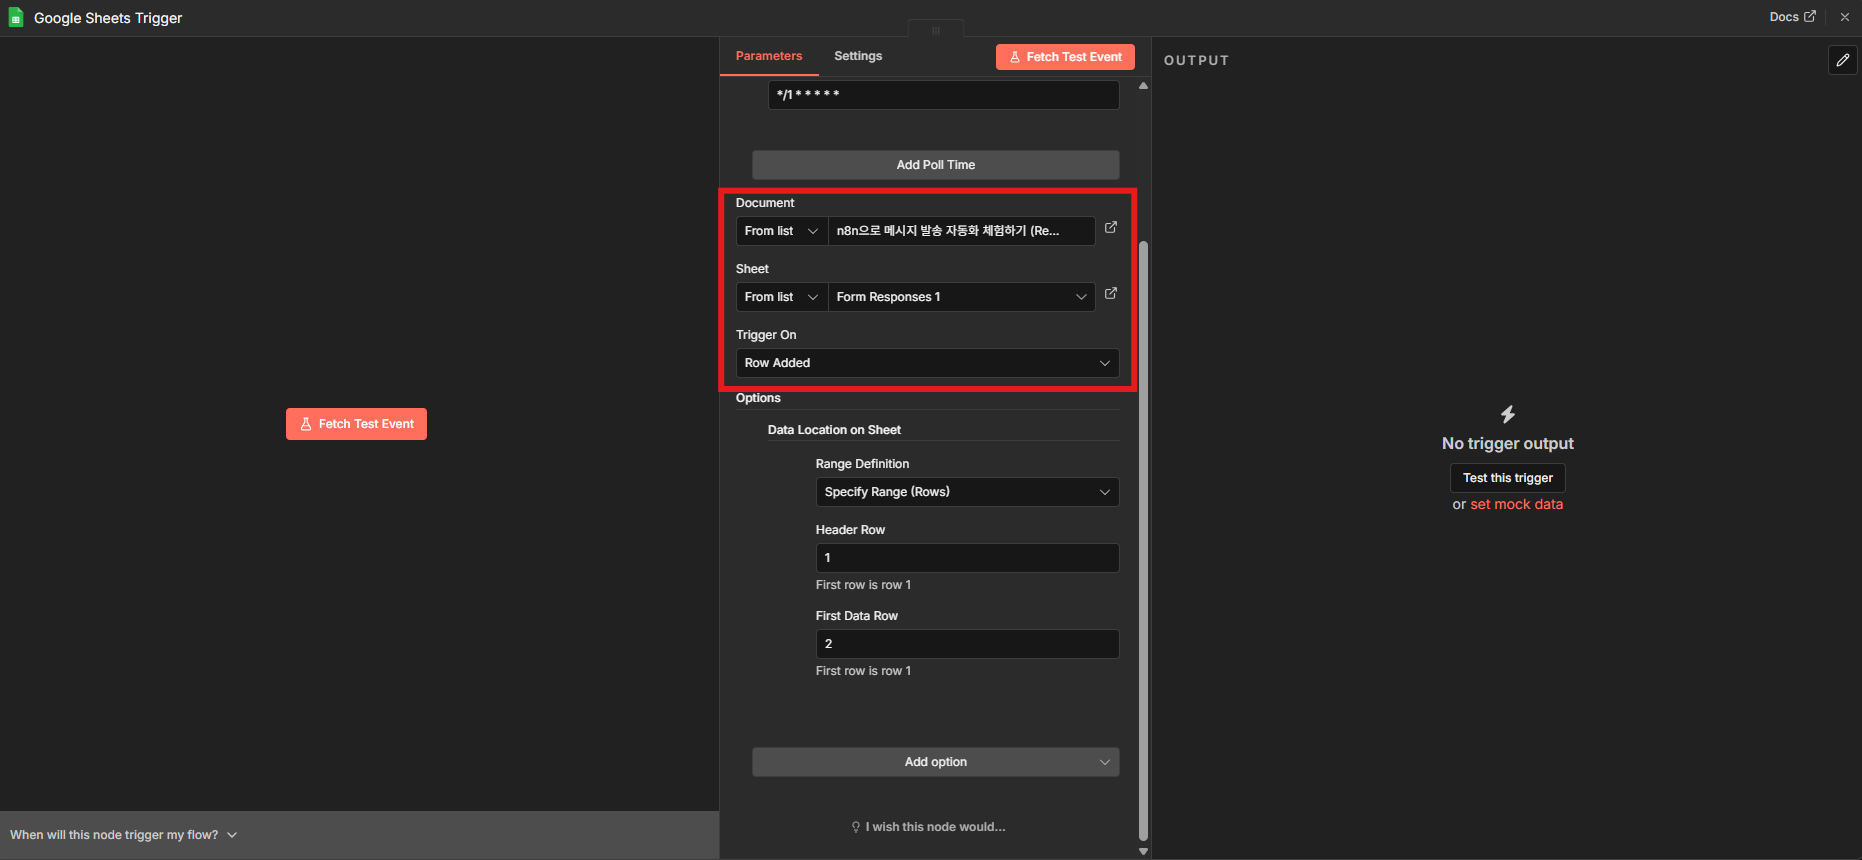The height and width of the screenshot is (860, 1862).
Task: Click the panel drag handle at top
Action: [x=935, y=30]
